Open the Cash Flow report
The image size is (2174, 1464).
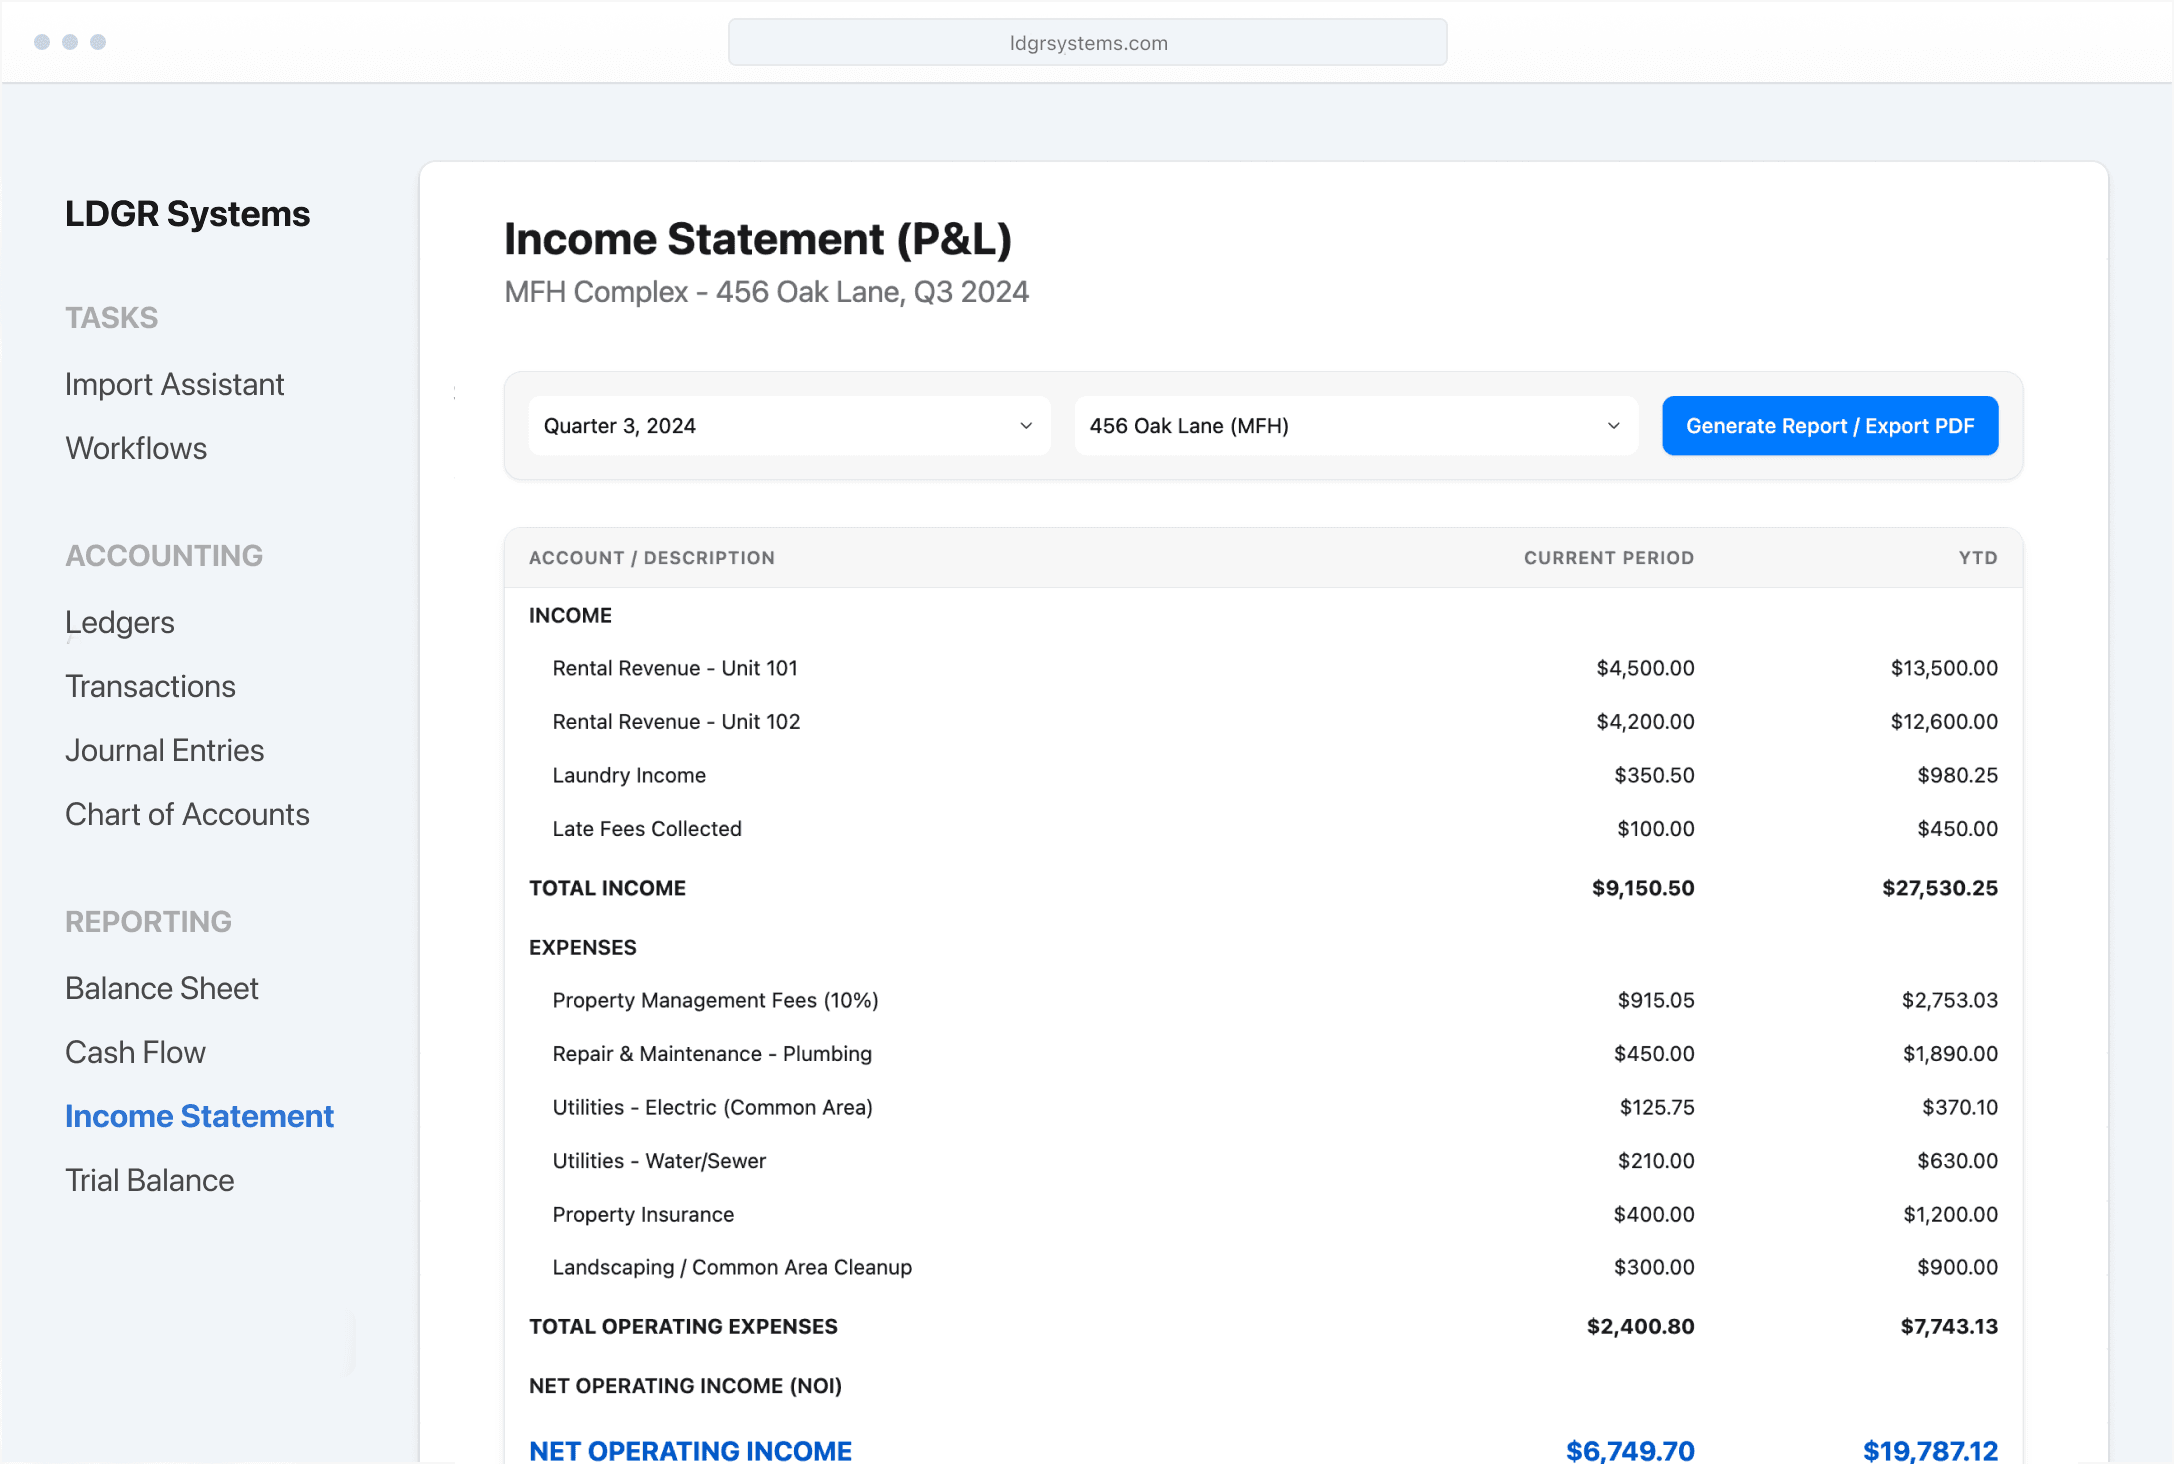click(x=135, y=1052)
